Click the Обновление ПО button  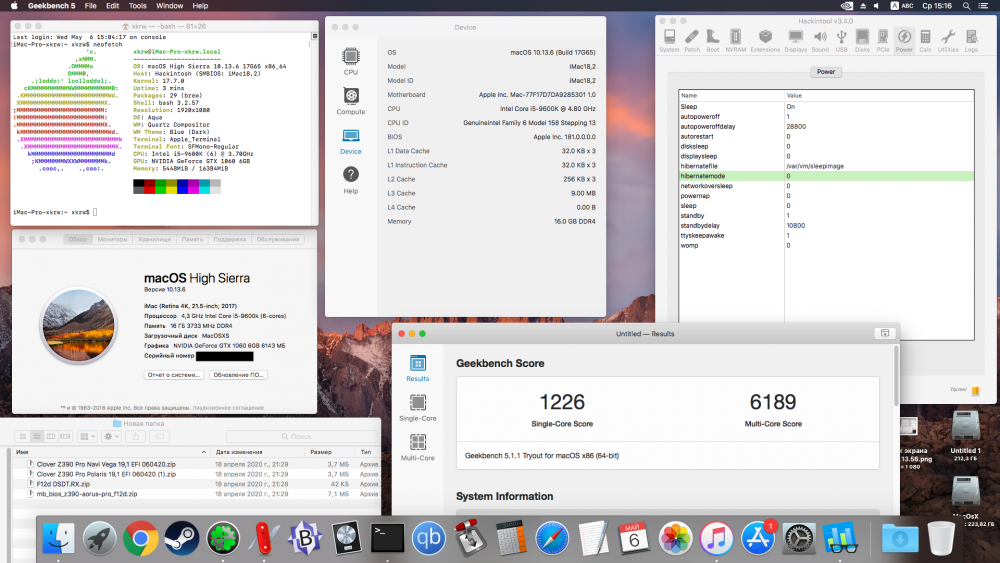coord(238,375)
